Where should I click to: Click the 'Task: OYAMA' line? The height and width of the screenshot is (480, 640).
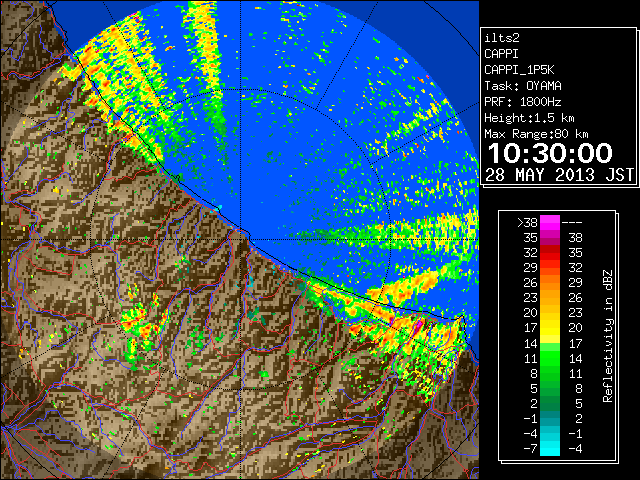pos(523,86)
